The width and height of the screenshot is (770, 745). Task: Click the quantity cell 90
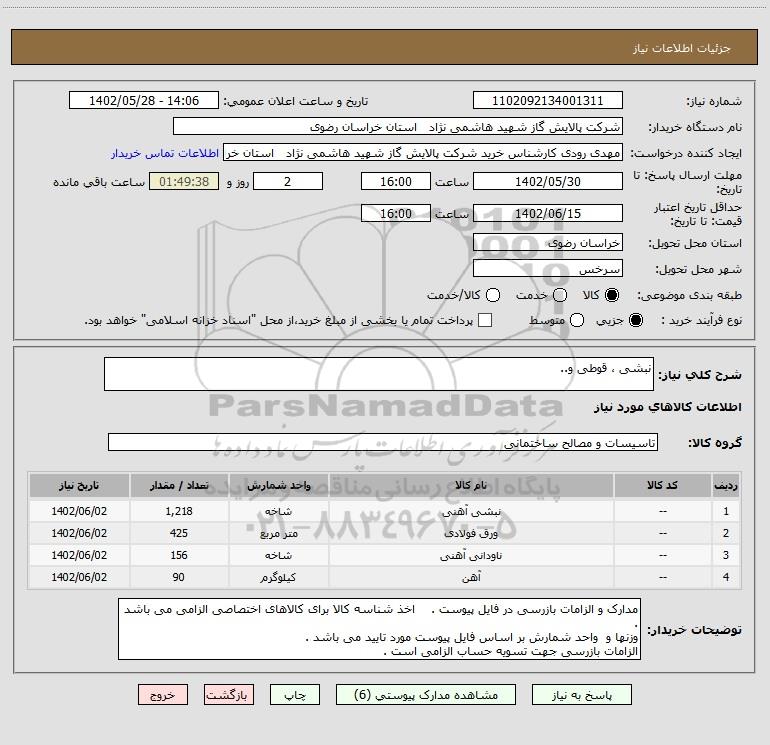179,578
